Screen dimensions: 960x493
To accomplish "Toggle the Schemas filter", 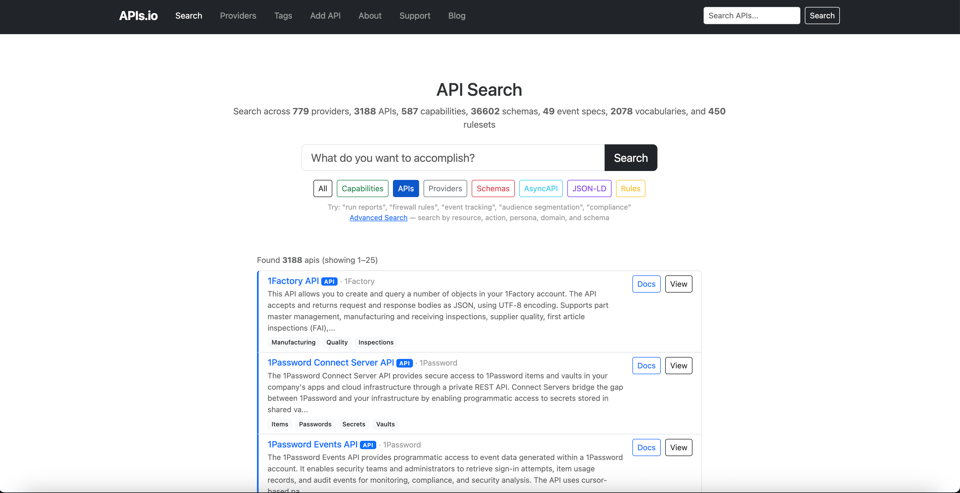I will [x=492, y=188].
